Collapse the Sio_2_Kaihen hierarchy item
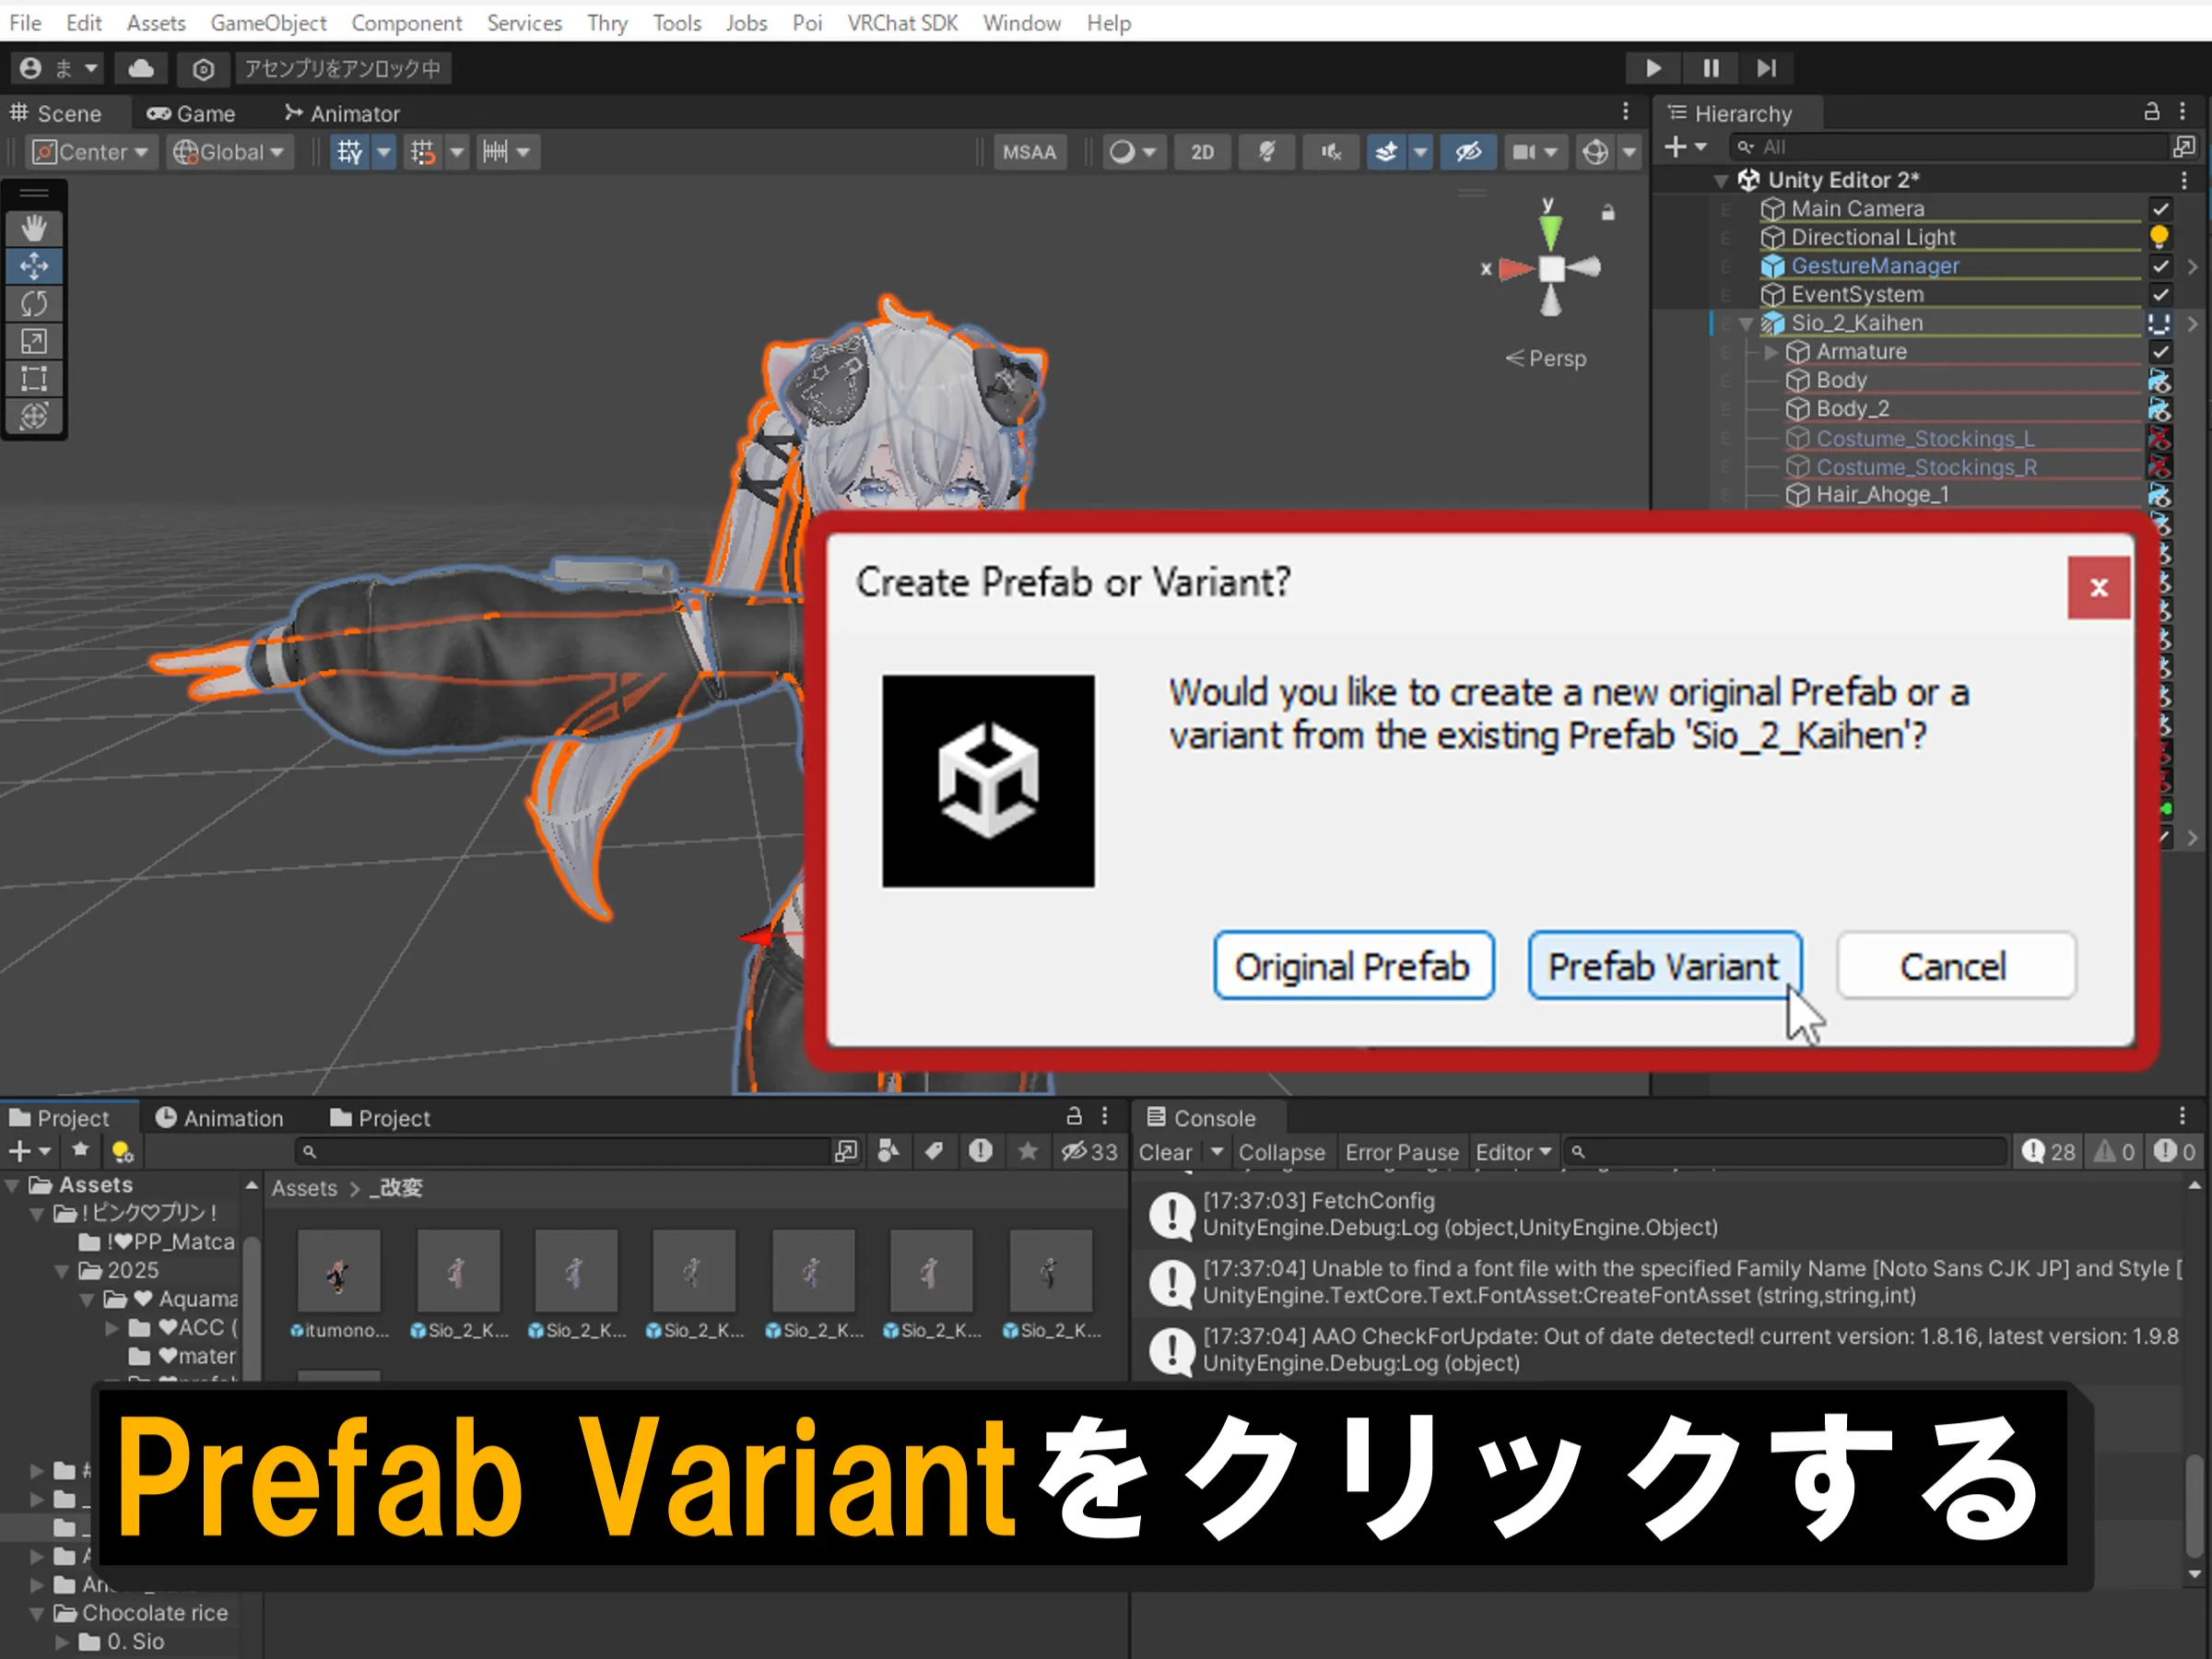The image size is (2212, 1659). pyautogui.click(x=1746, y=324)
